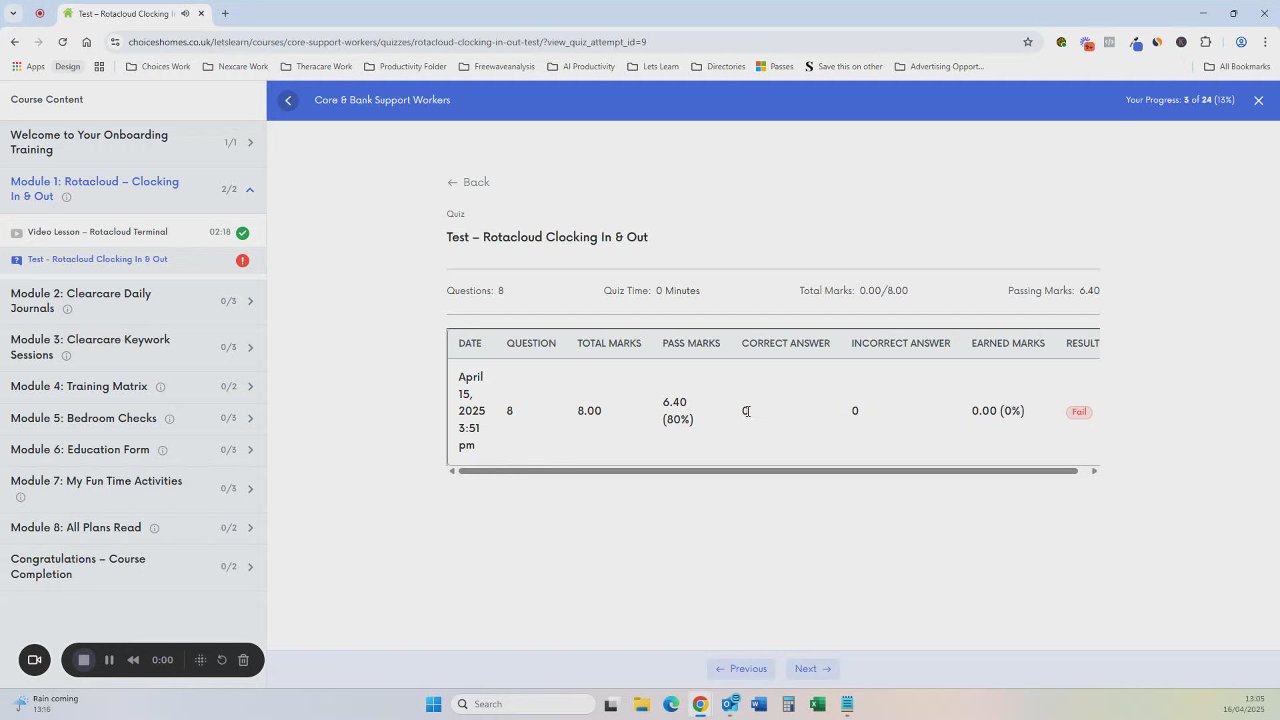Bookmark this page with the star icon
The height and width of the screenshot is (720, 1280).
point(1027,42)
